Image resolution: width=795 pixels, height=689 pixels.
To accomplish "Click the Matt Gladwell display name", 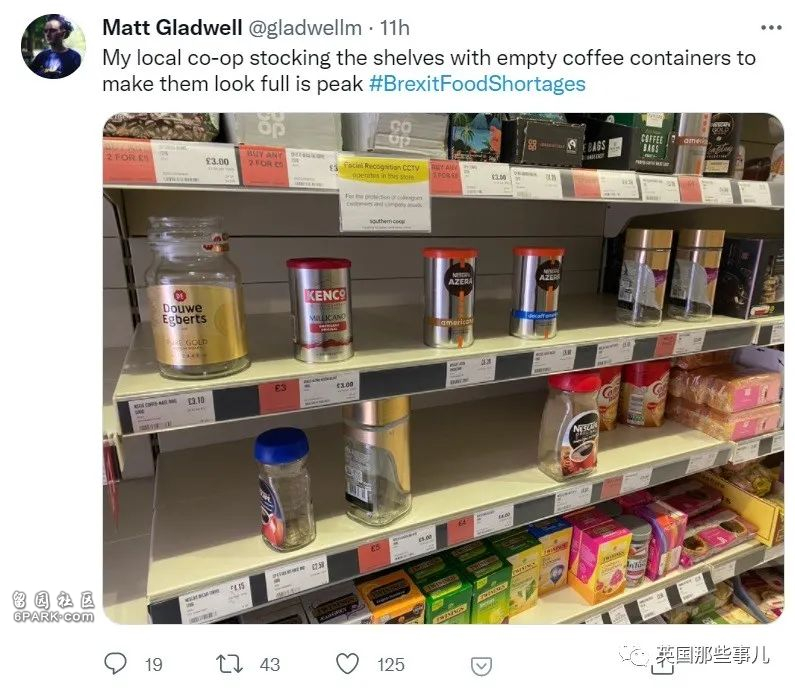I will 172,28.
